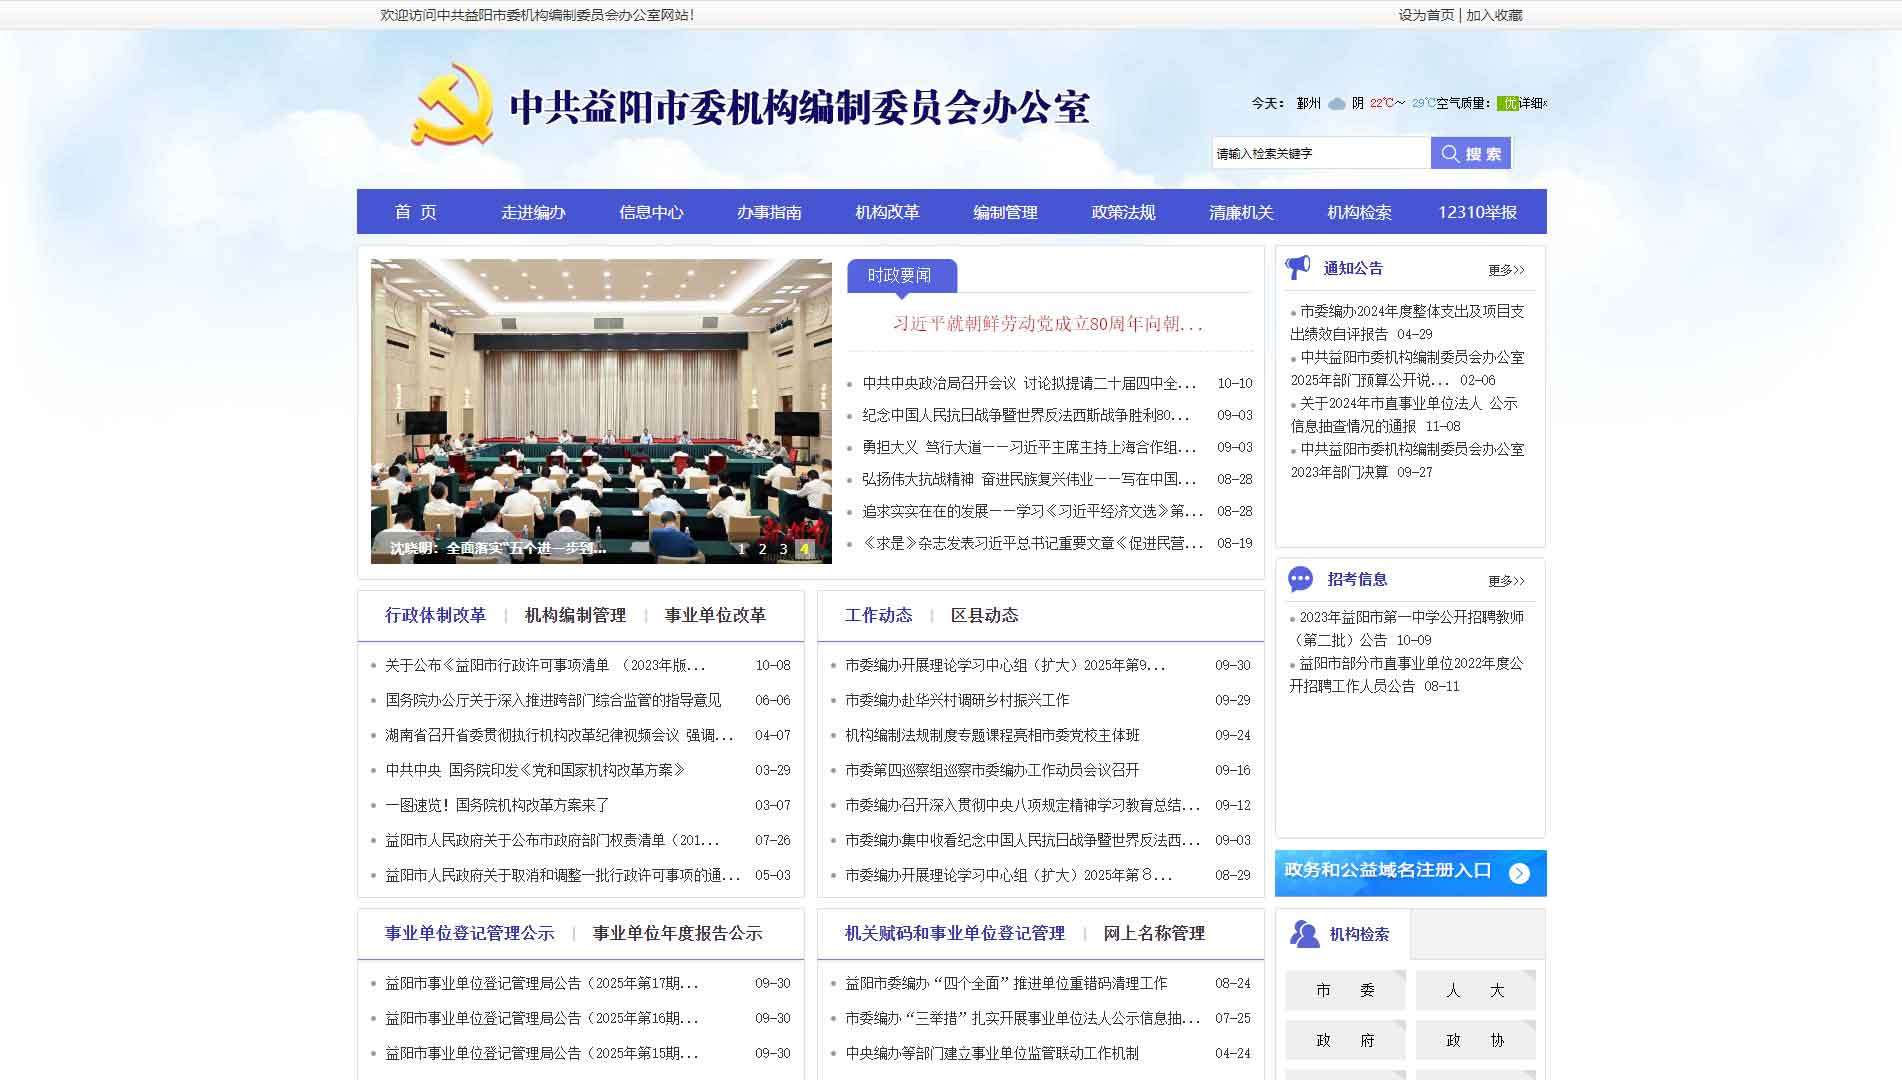Switch to the 机构编制管理 tab
1902x1080 pixels.
point(575,615)
